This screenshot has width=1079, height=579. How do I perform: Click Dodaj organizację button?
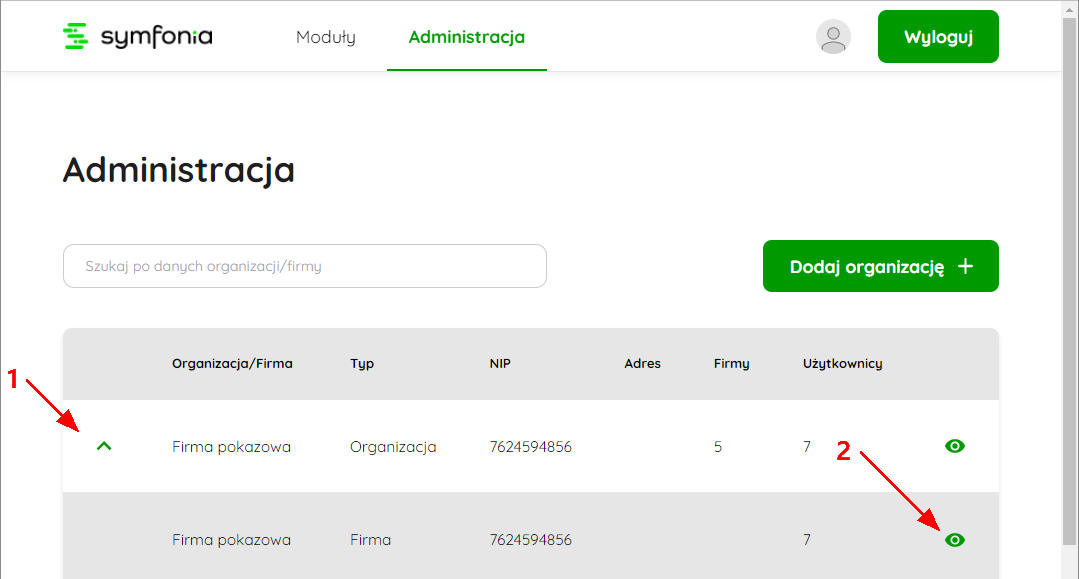880,266
